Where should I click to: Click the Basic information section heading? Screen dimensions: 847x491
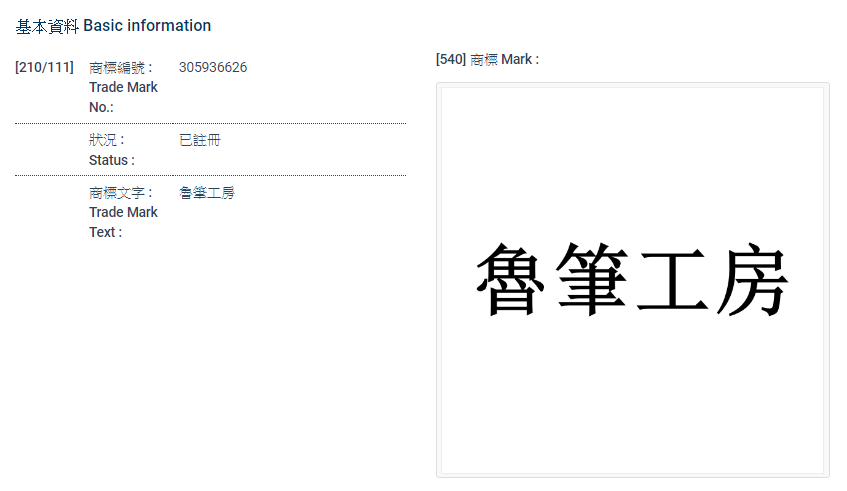(147, 26)
